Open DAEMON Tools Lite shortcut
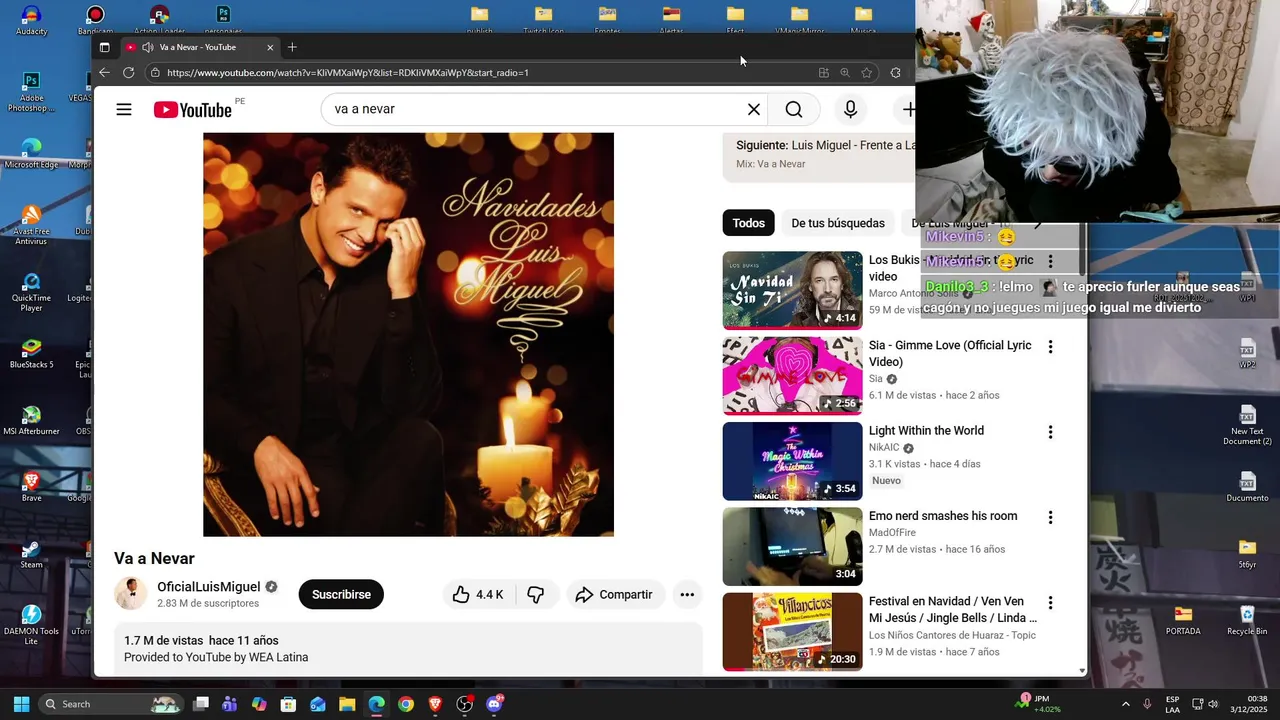 pos(31,625)
